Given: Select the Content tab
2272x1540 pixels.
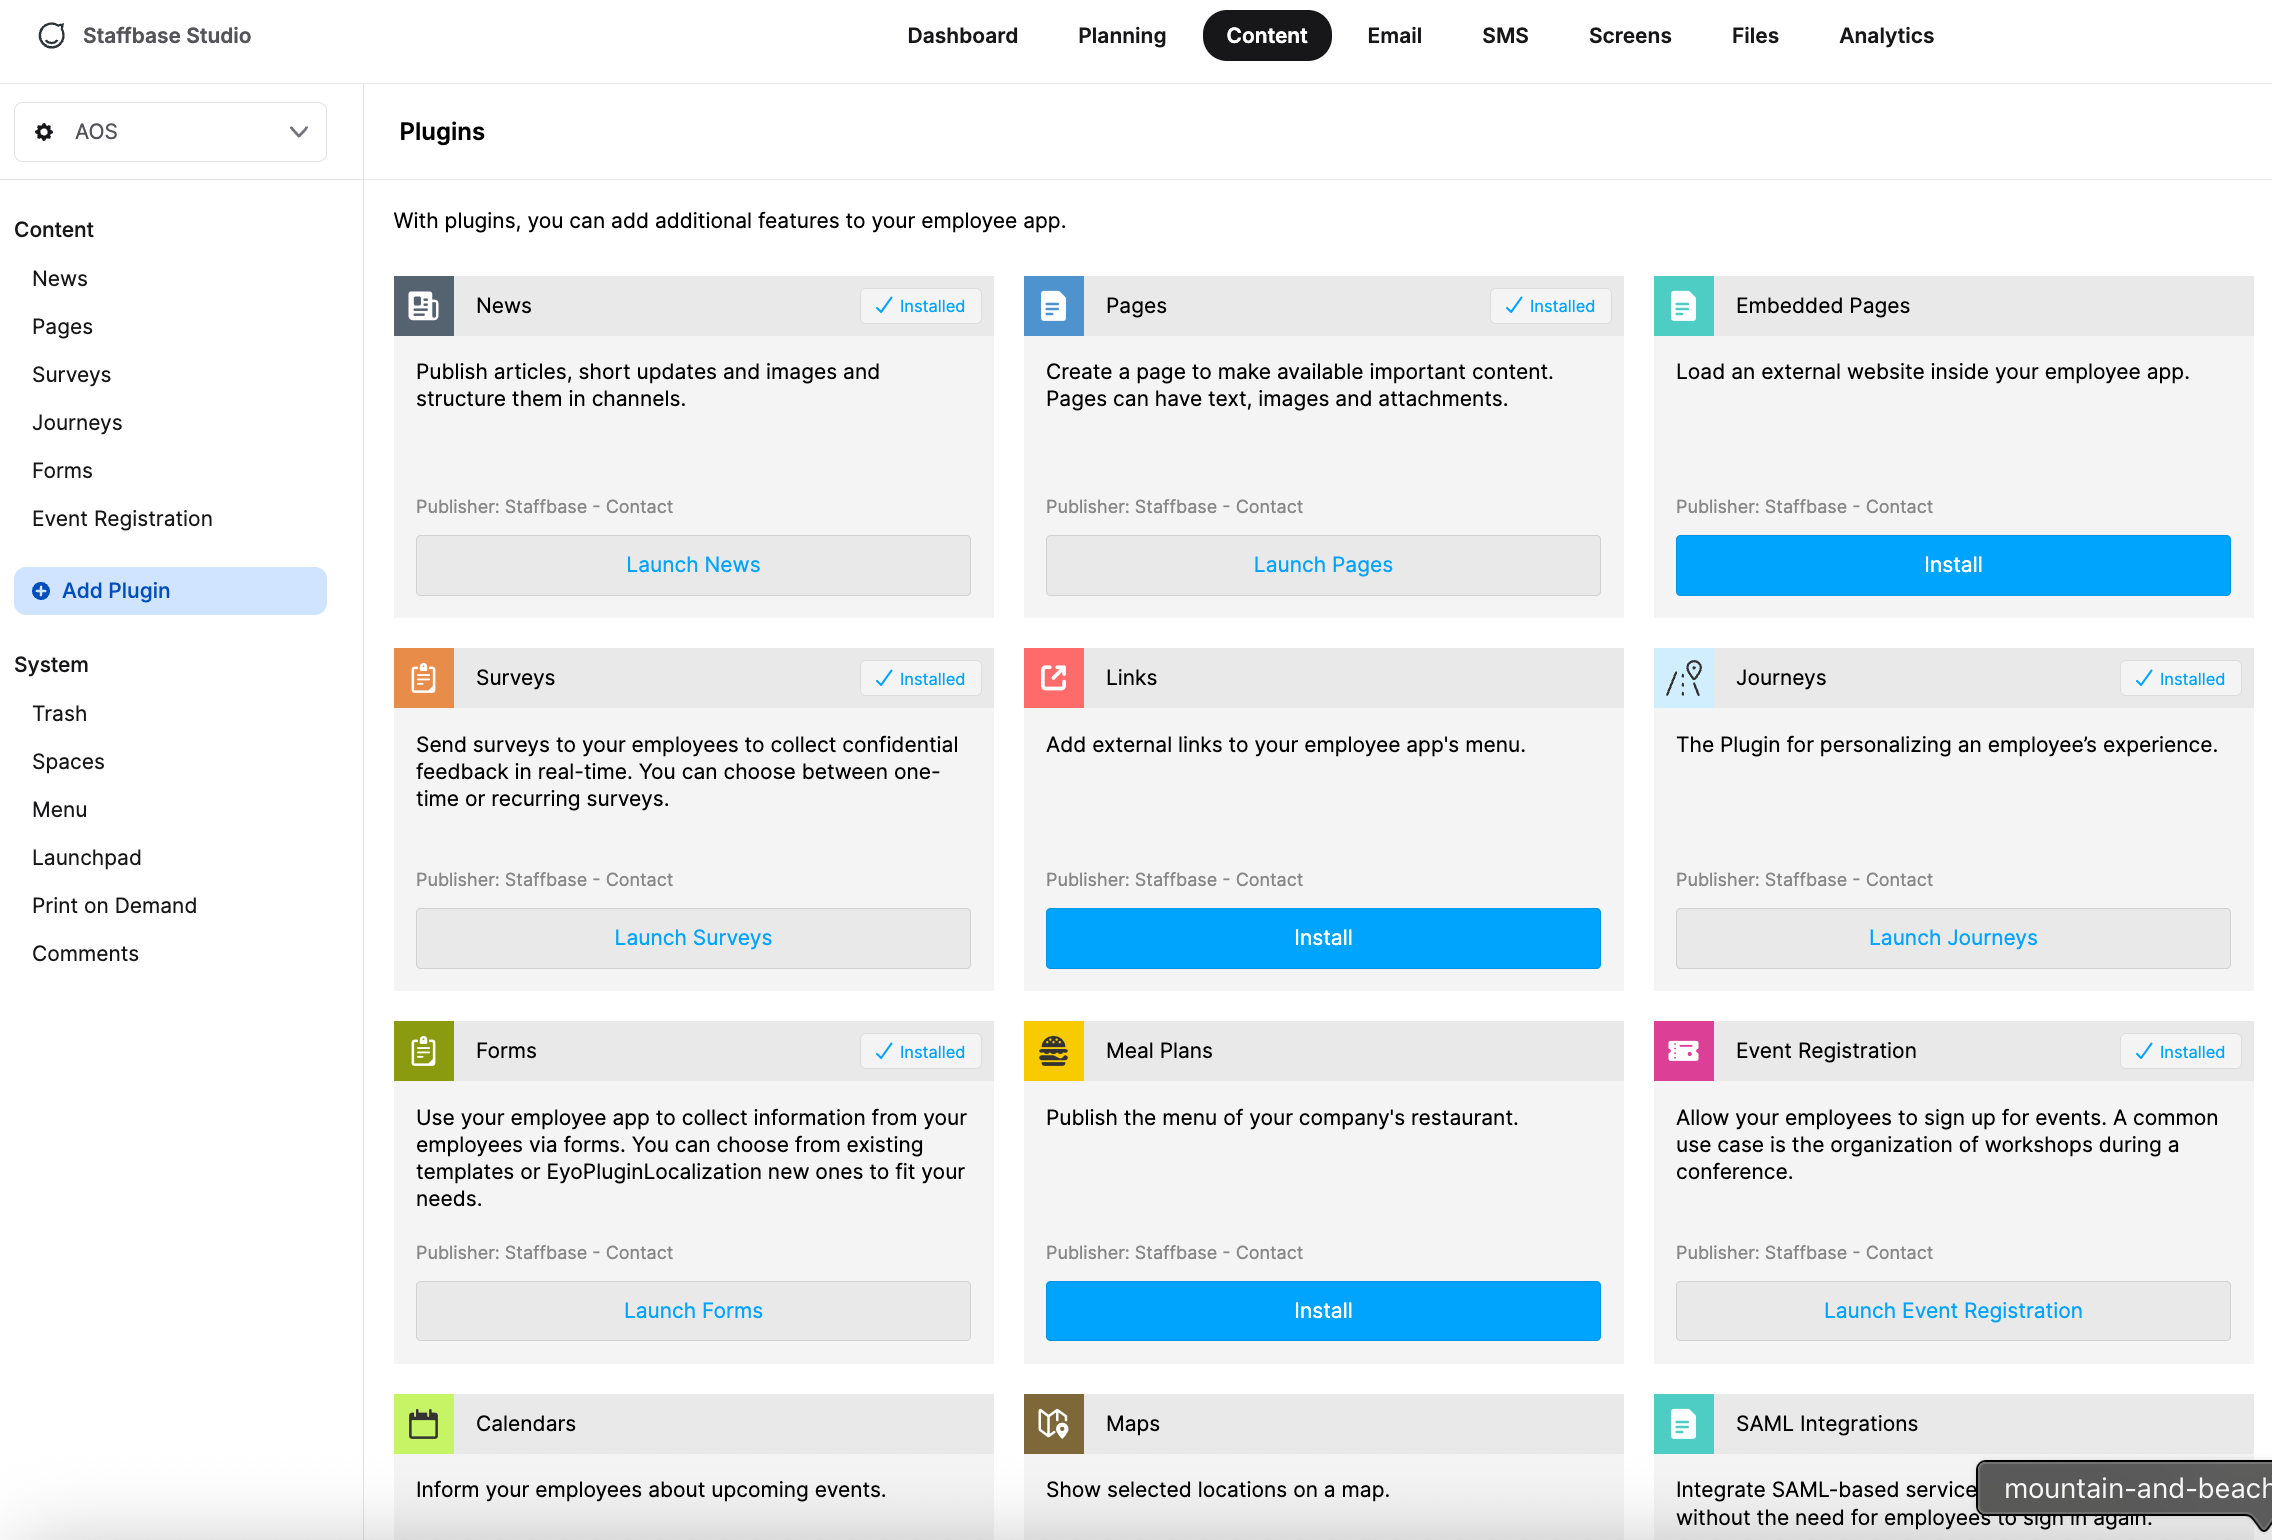Looking at the screenshot, I should [x=1267, y=36].
